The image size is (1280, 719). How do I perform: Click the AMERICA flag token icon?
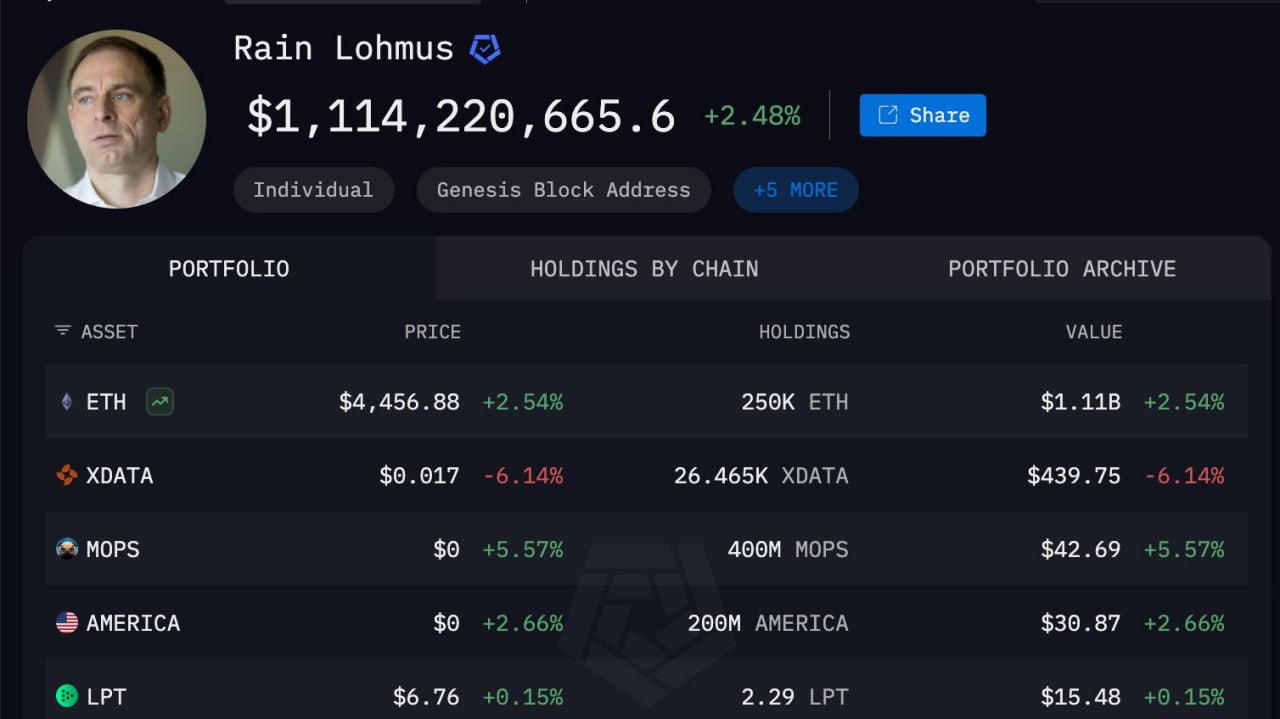(67, 623)
